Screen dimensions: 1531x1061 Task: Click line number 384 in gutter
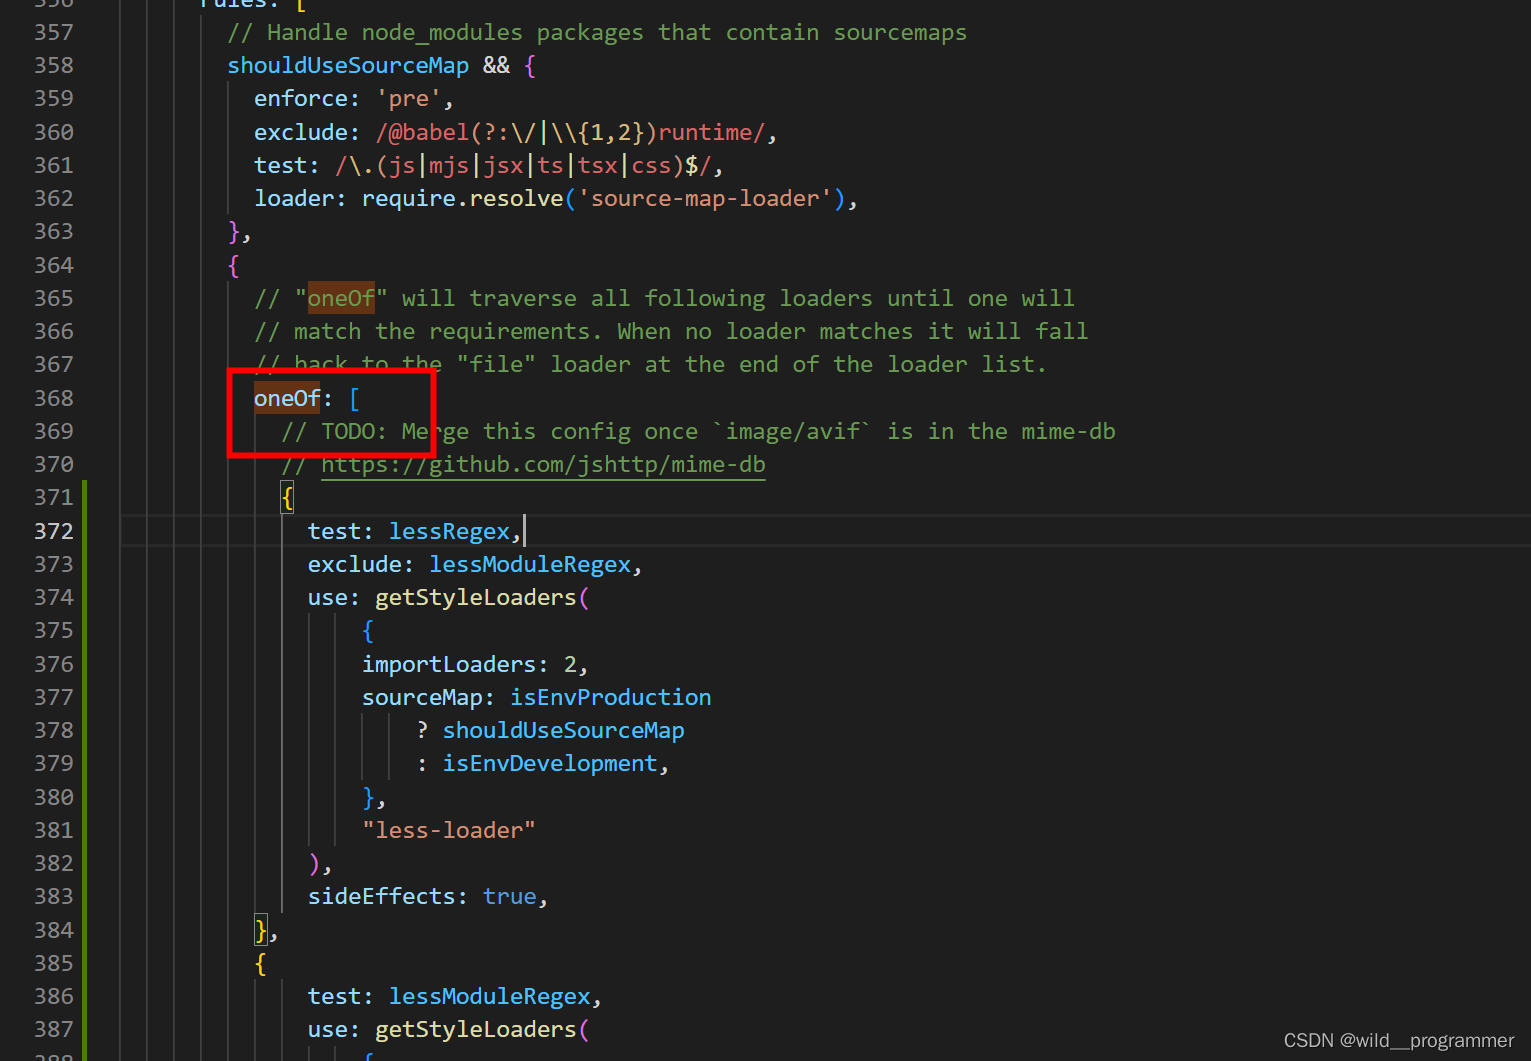tap(54, 930)
